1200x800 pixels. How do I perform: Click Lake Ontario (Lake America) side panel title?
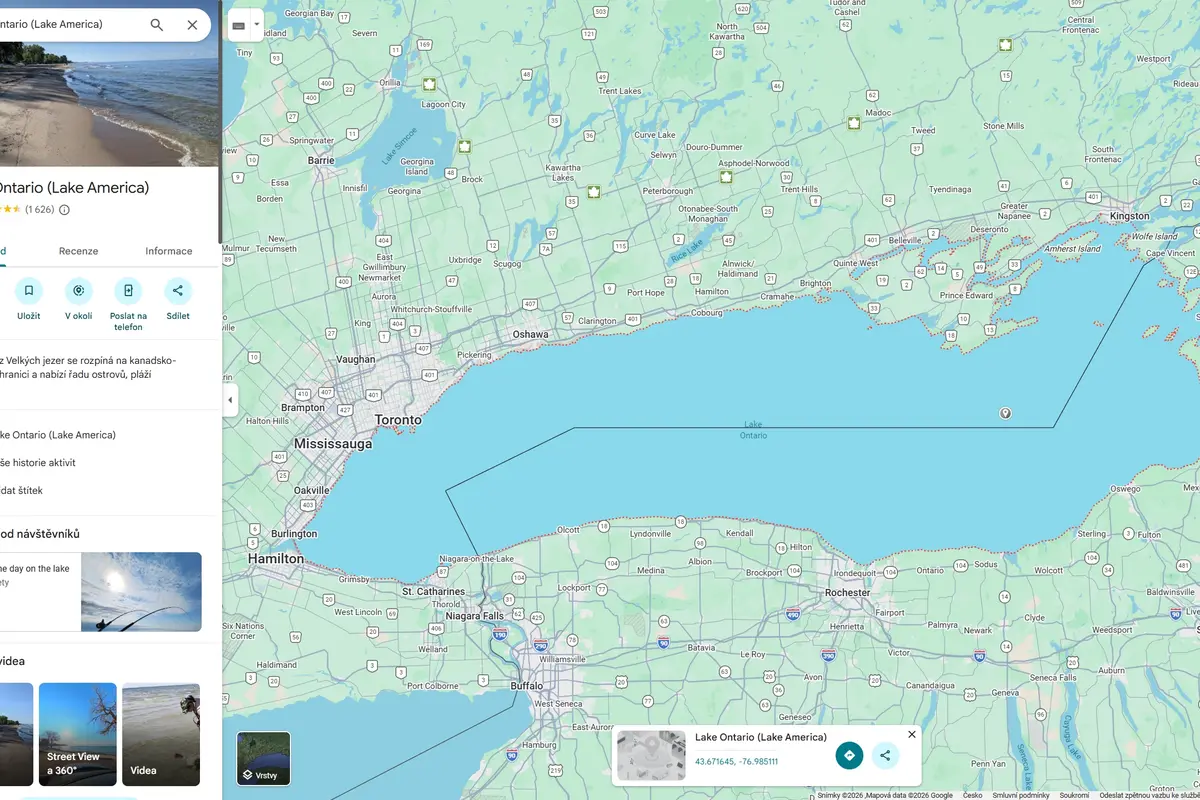pos(74,187)
